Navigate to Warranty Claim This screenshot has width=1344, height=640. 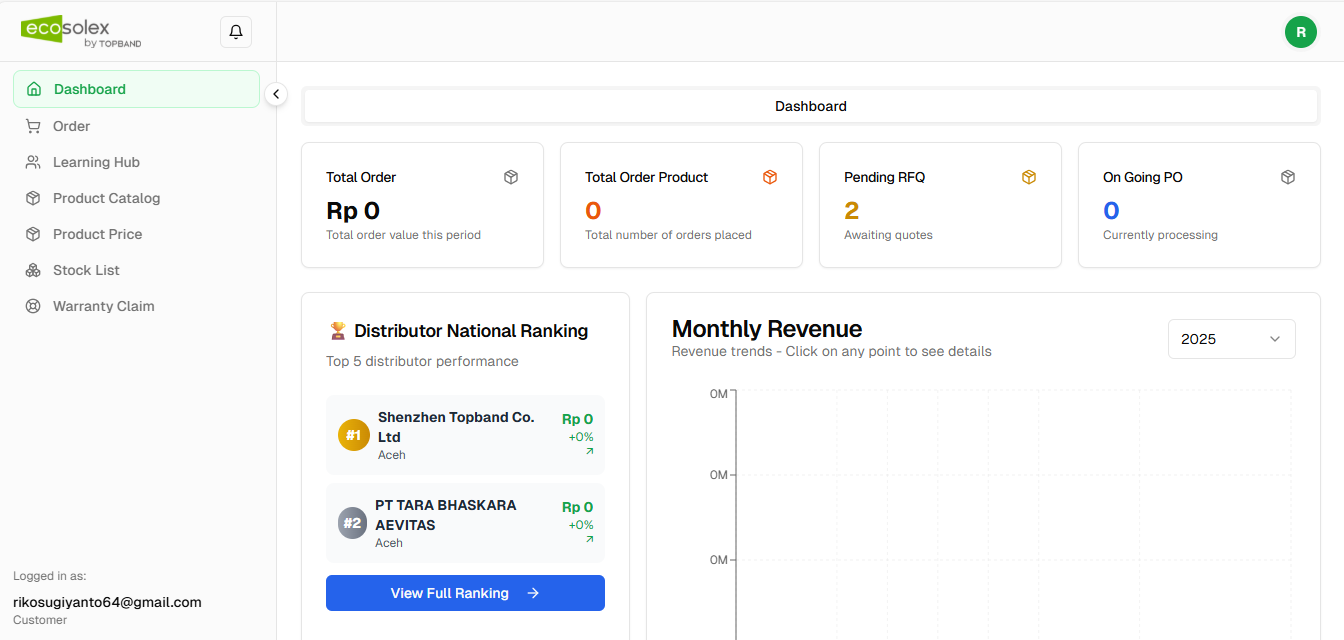103,306
